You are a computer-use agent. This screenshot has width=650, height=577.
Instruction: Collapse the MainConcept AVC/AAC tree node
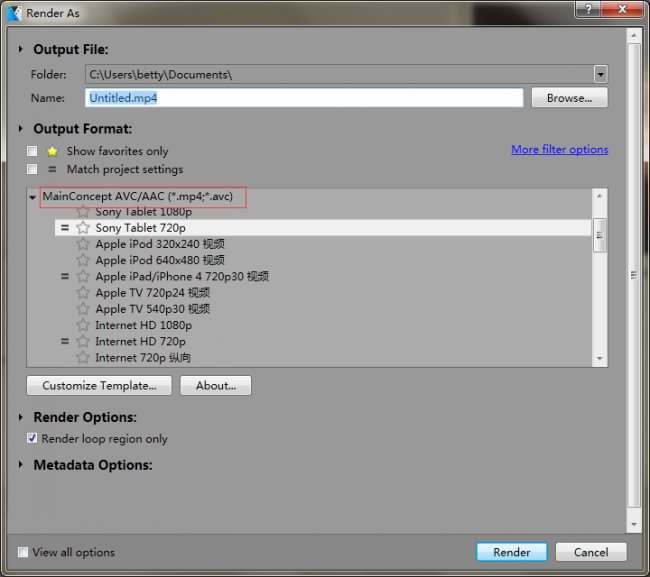click(x=32, y=197)
